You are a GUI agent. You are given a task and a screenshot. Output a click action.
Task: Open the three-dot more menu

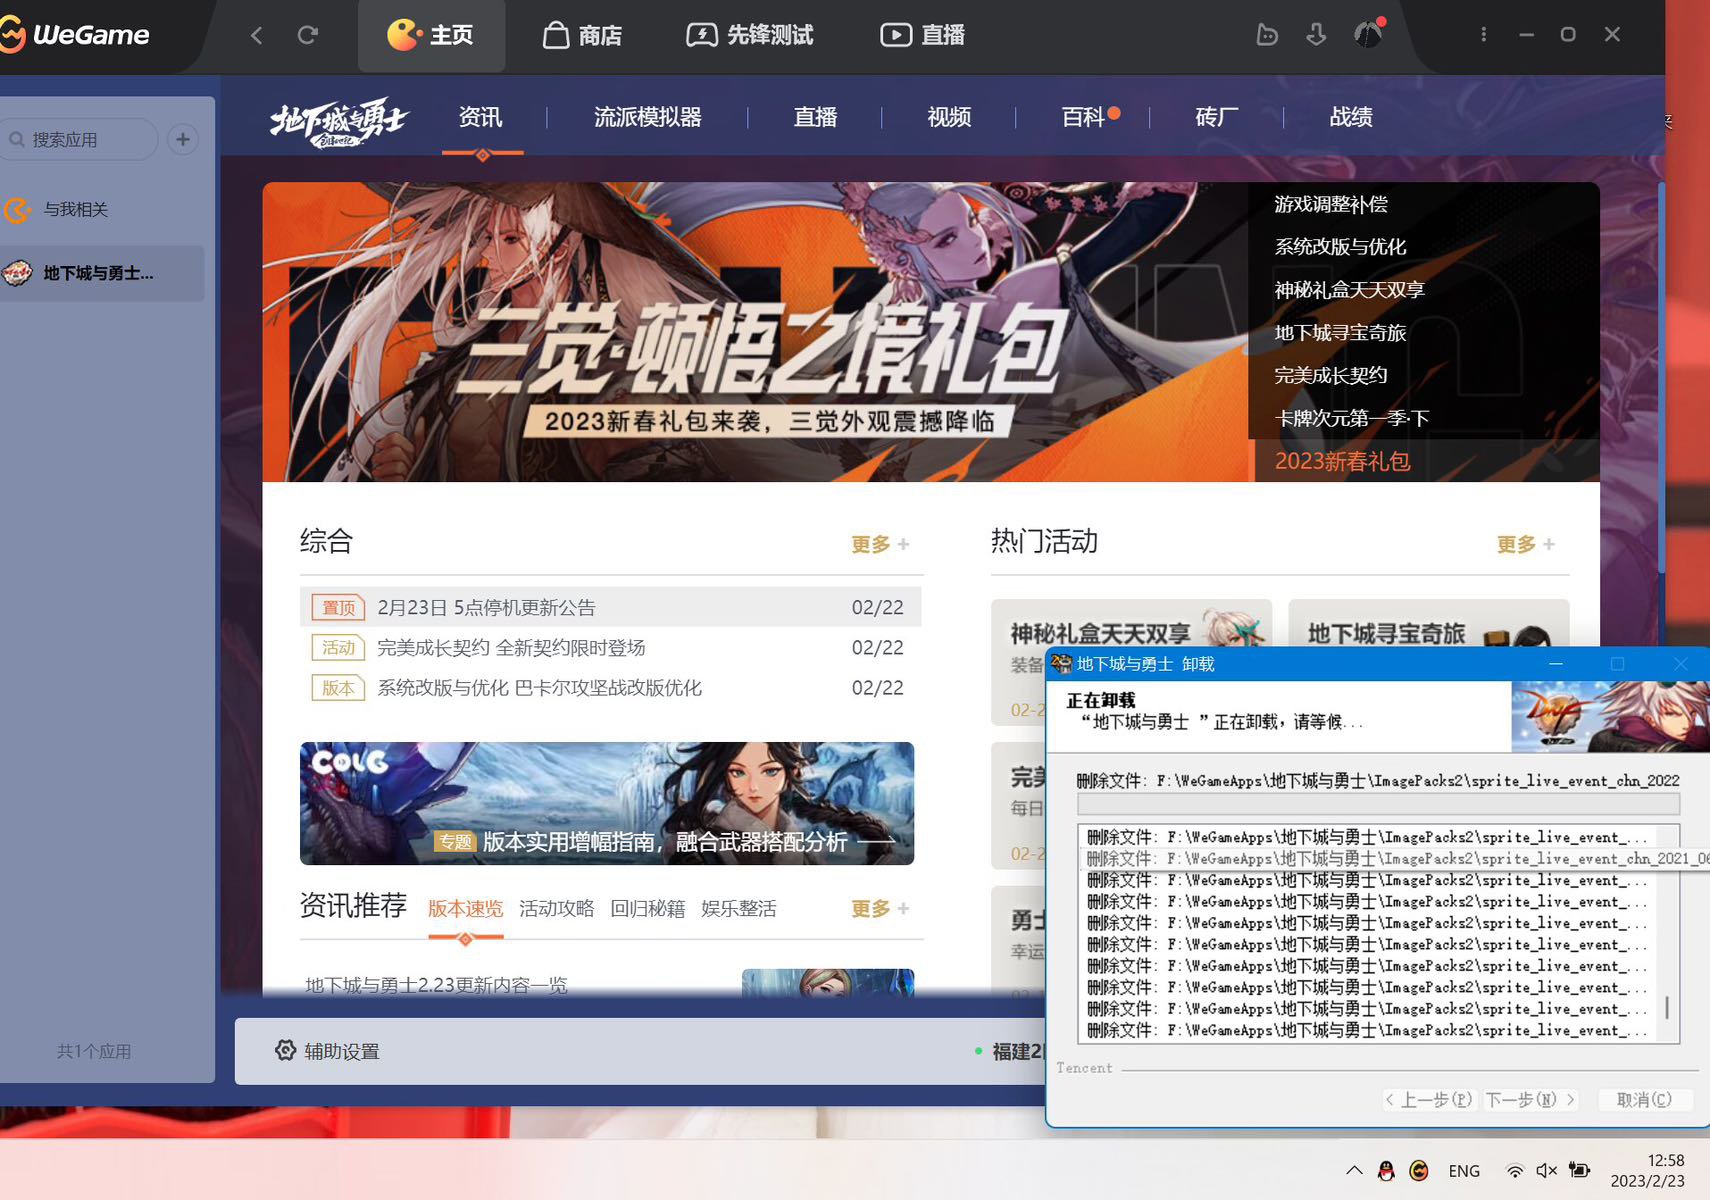[x=1483, y=35]
